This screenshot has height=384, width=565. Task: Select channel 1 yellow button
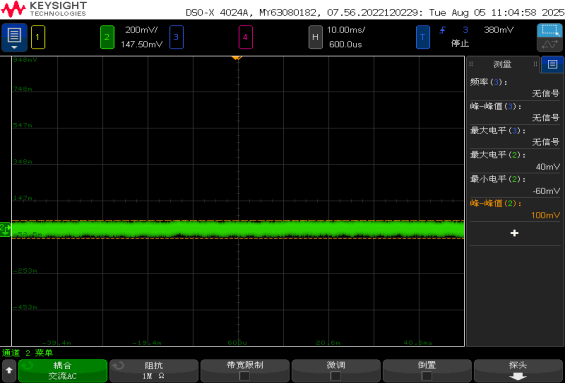tap(38, 37)
